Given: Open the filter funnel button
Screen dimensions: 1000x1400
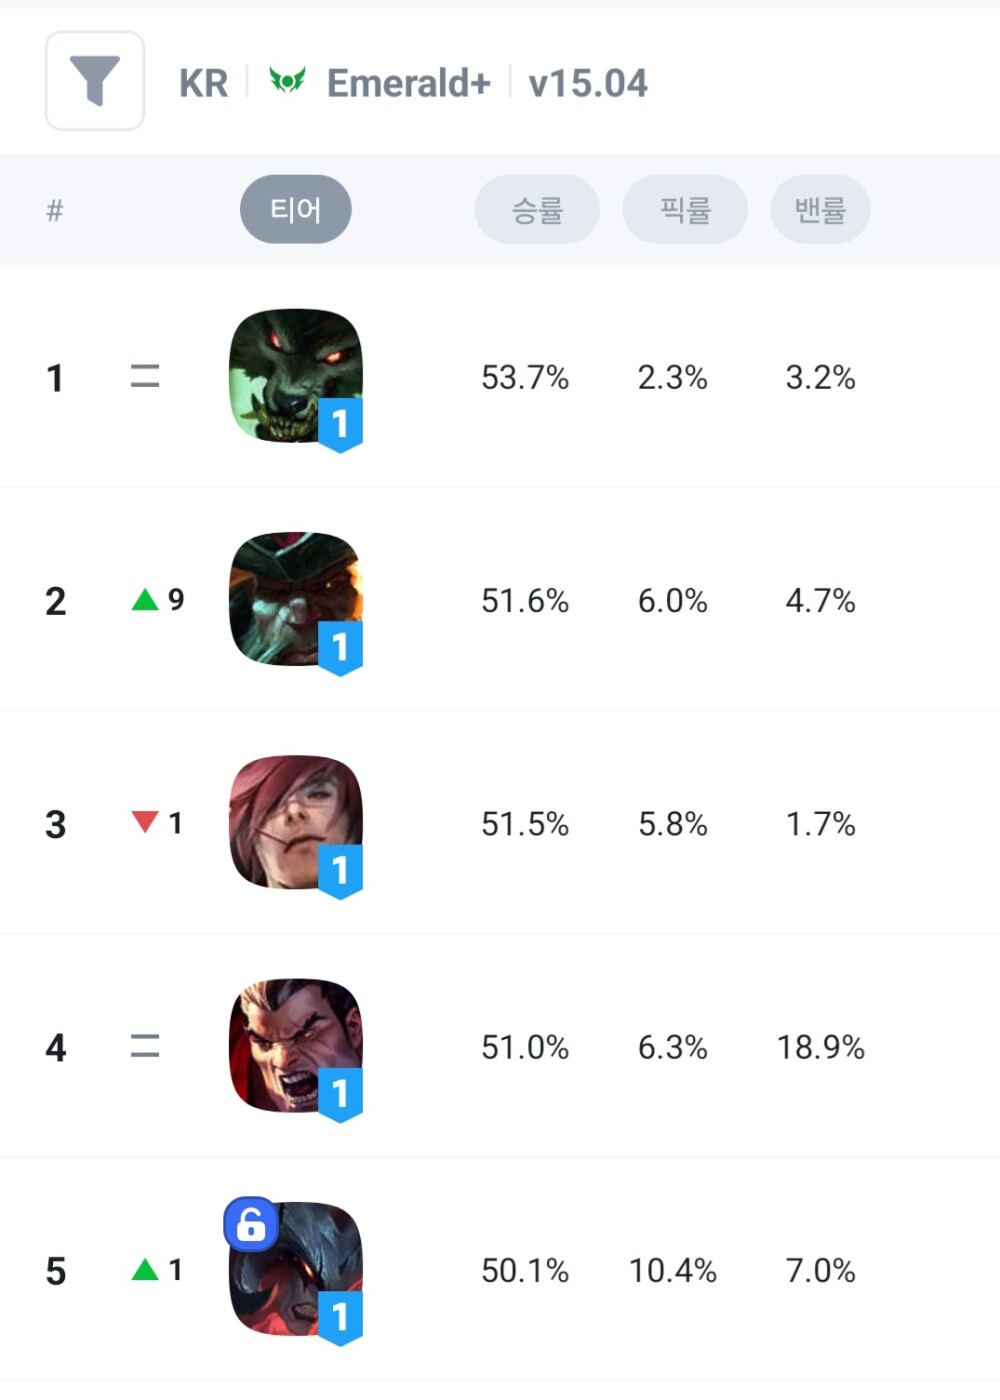Looking at the screenshot, I should tap(95, 81).
